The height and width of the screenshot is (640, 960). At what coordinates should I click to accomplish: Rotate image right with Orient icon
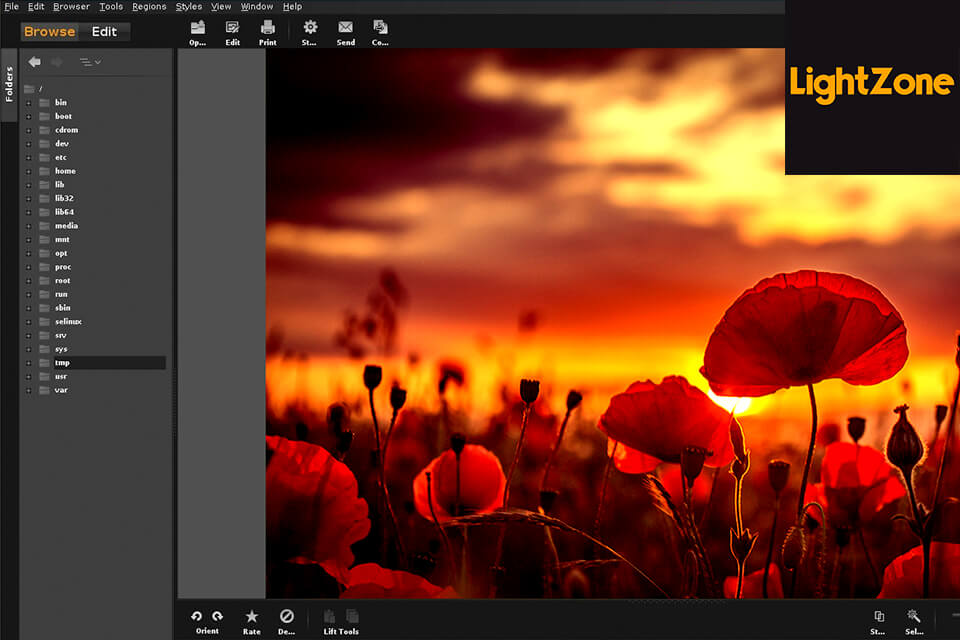coord(217,616)
